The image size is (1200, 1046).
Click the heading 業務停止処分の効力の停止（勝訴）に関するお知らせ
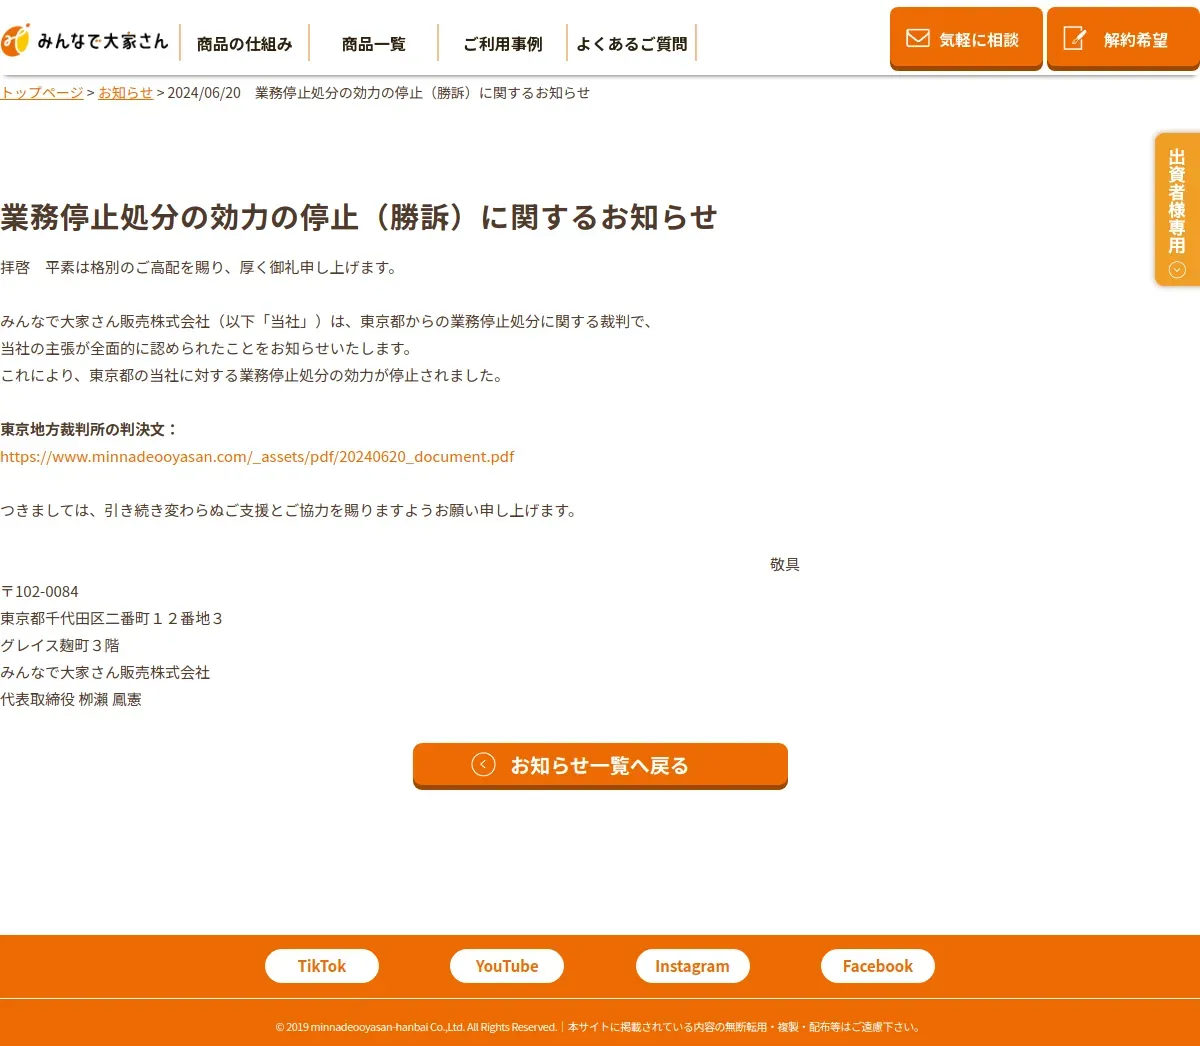point(359,217)
